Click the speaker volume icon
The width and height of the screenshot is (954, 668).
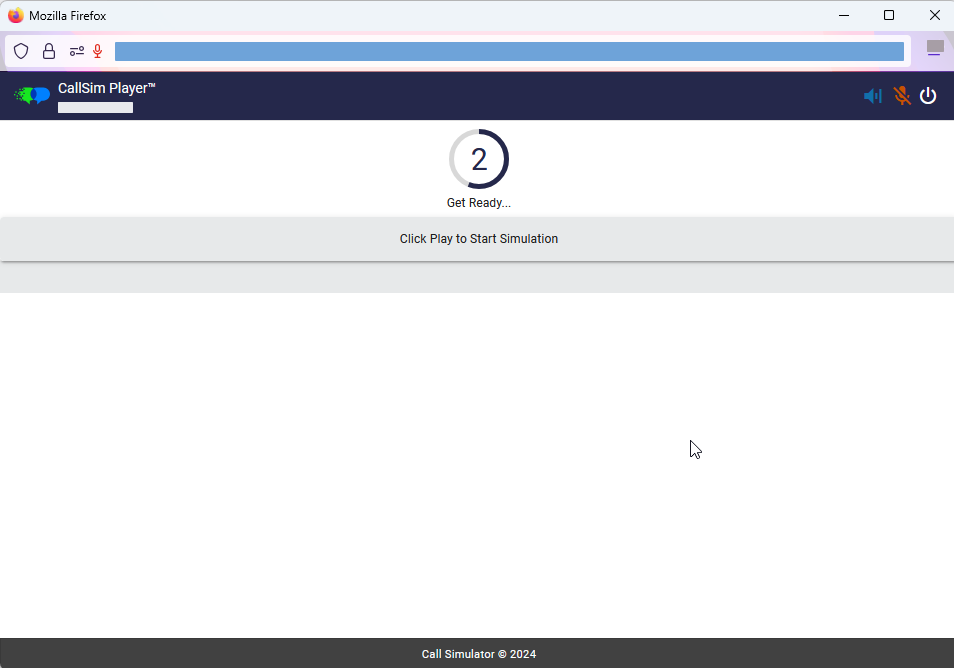tap(872, 96)
